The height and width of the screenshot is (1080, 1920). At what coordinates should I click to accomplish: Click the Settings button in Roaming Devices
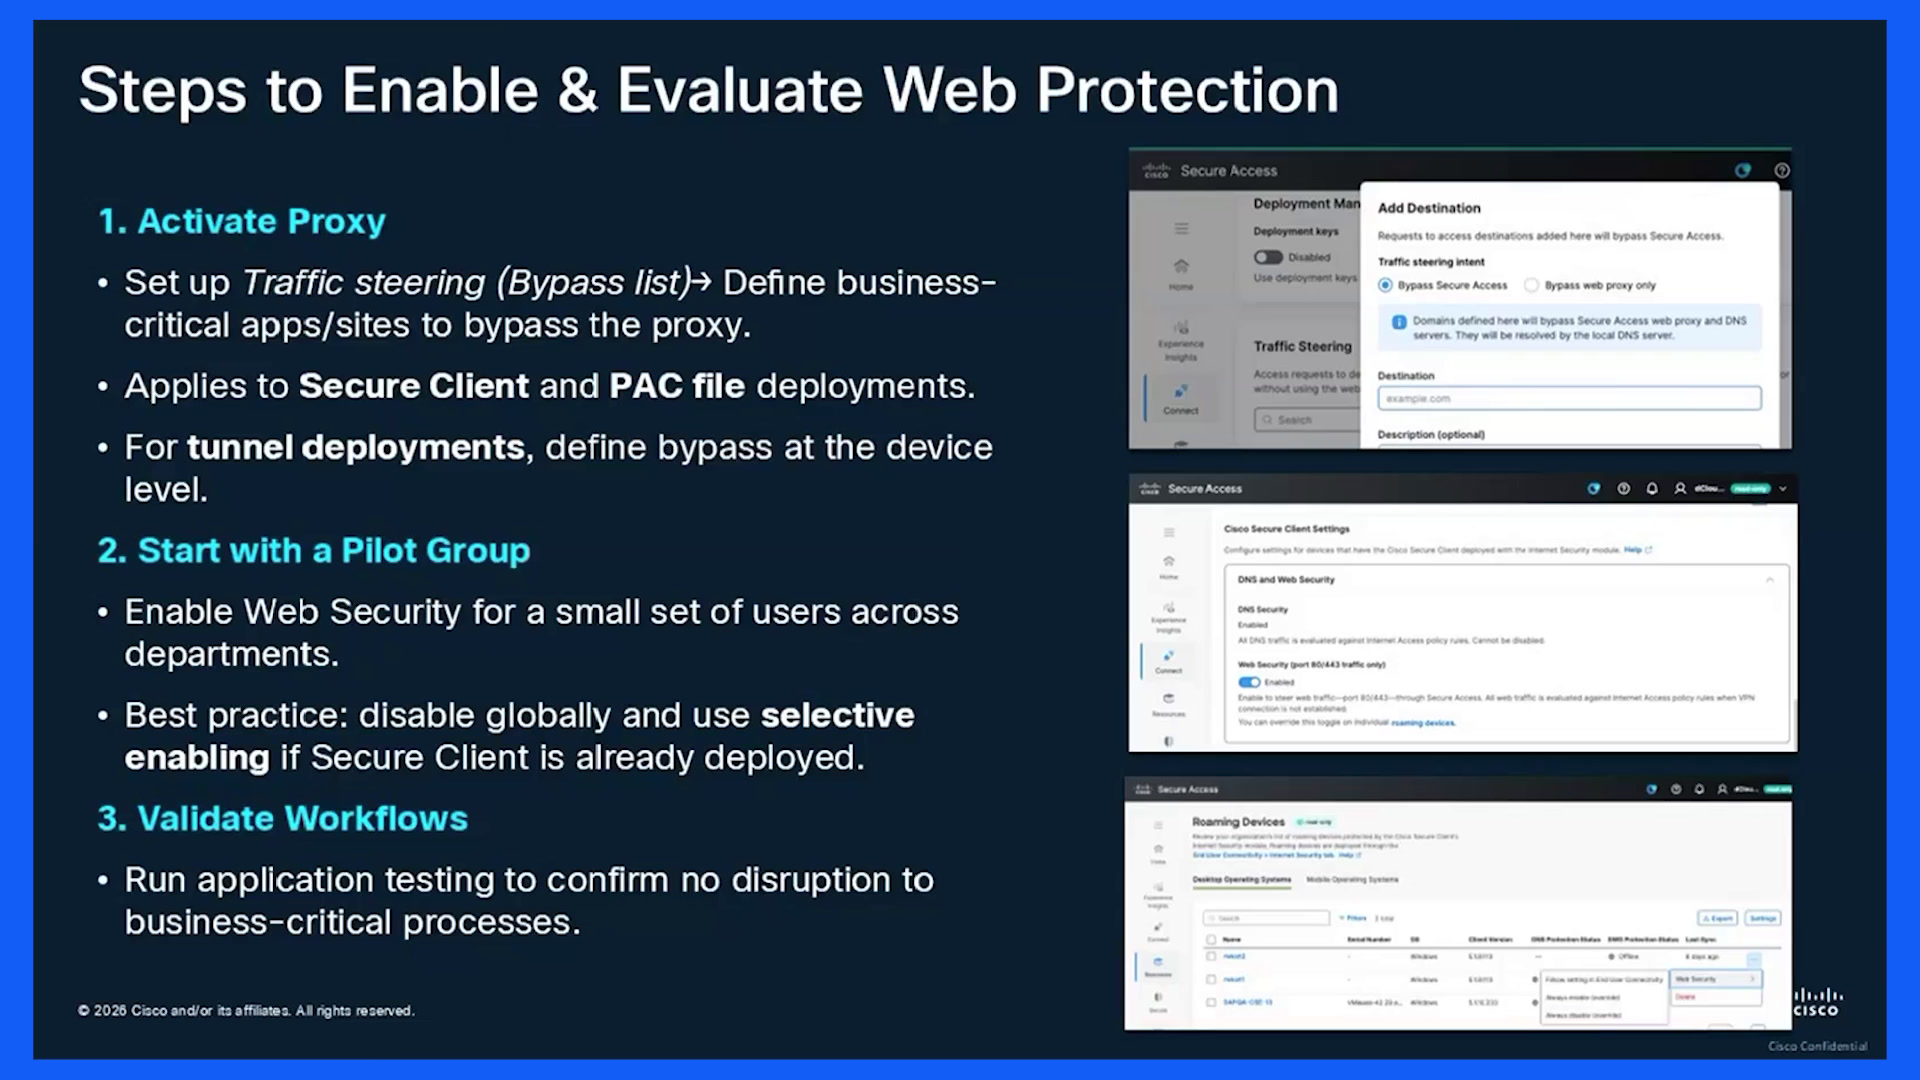(x=1763, y=918)
